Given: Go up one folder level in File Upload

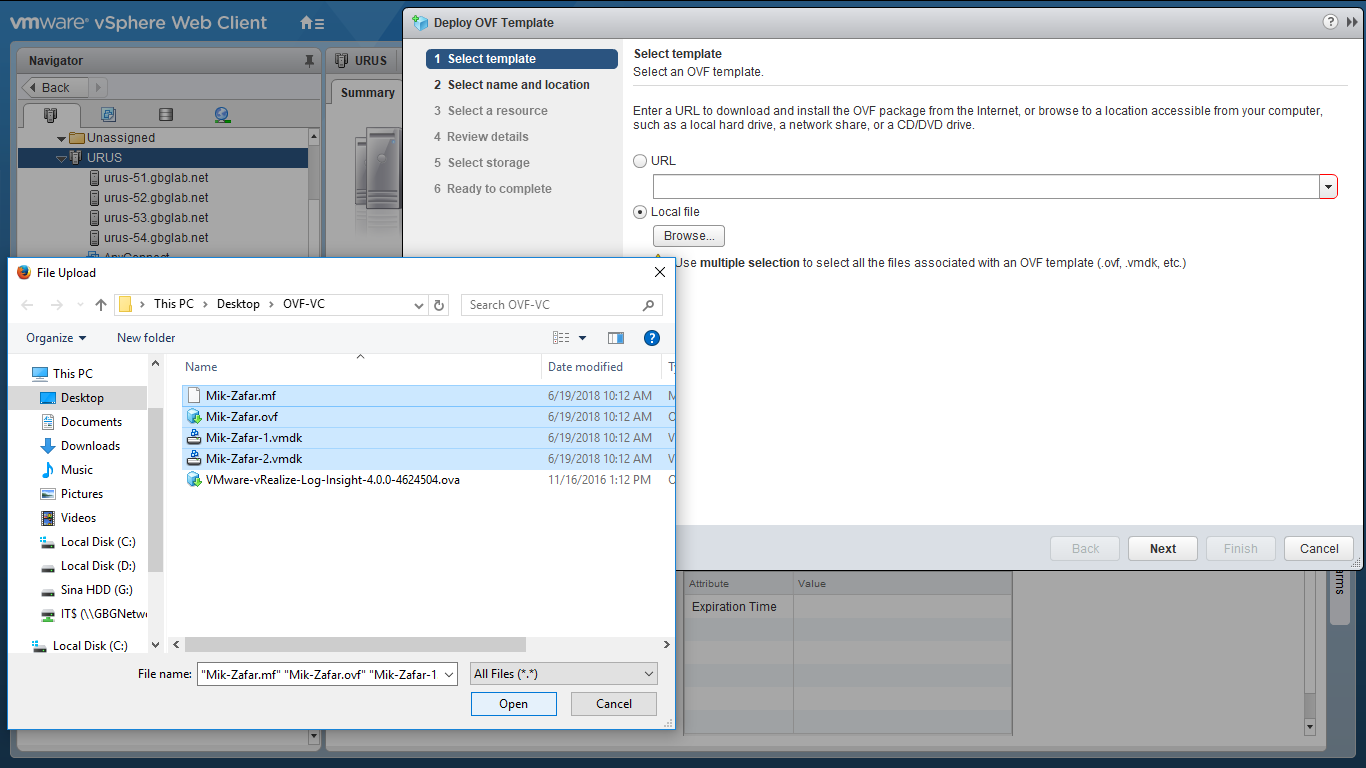Looking at the screenshot, I should pyautogui.click(x=100, y=305).
